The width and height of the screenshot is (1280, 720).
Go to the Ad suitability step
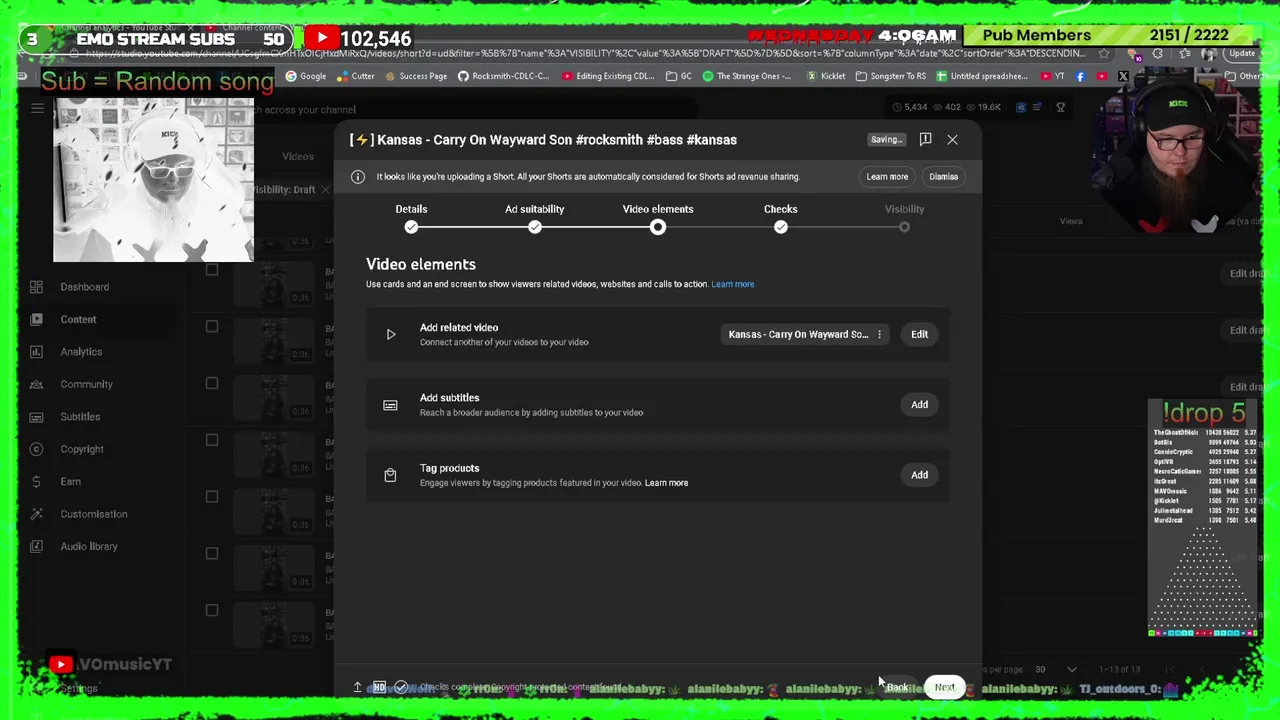tap(535, 217)
